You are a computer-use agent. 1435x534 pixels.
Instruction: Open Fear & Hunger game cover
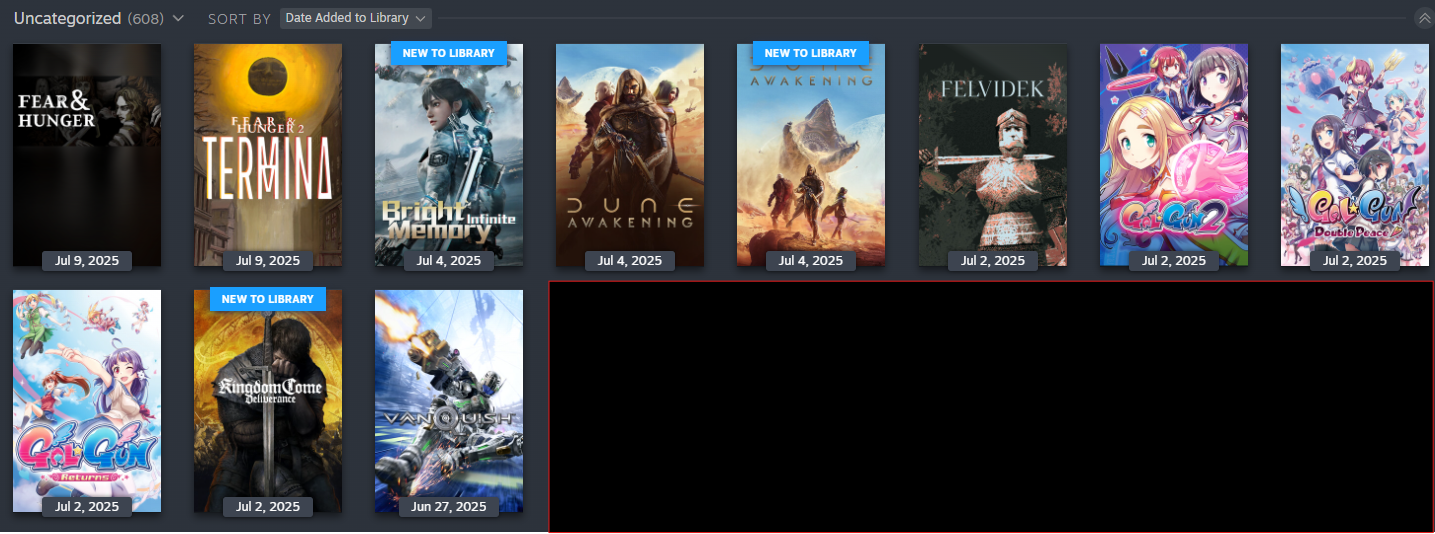coord(87,155)
